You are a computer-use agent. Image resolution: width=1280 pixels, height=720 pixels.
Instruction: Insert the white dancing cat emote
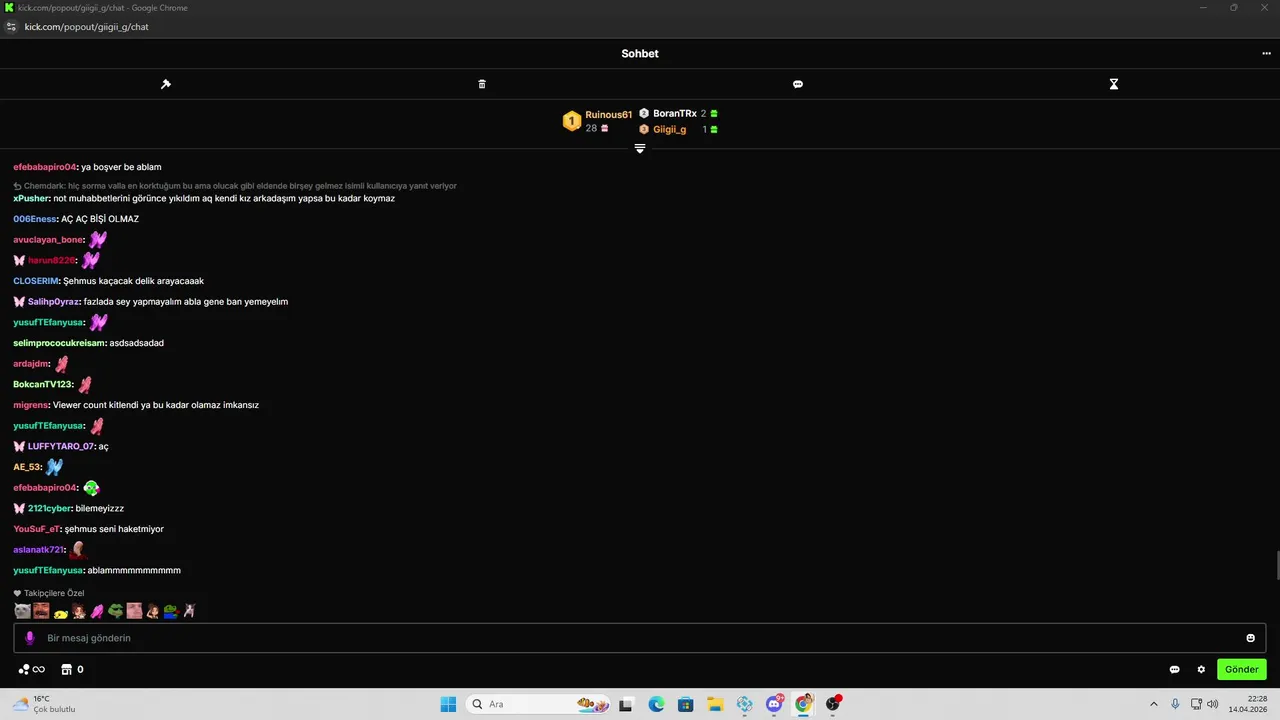(x=190, y=611)
